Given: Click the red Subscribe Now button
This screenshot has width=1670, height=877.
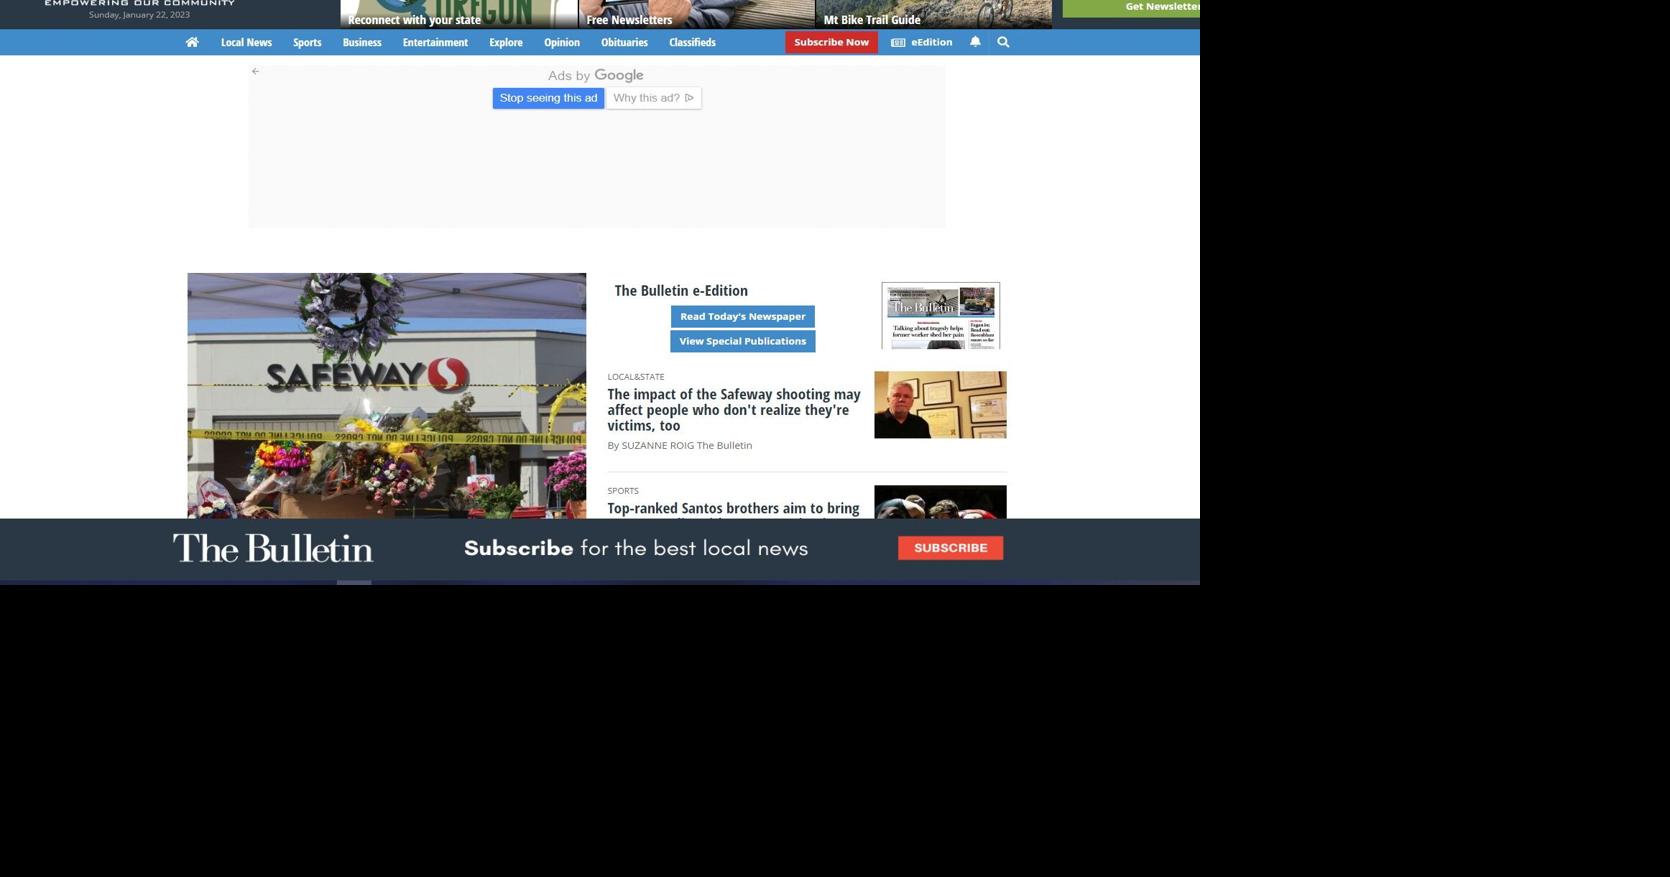Looking at the screenshot, I should click(831, 42).
